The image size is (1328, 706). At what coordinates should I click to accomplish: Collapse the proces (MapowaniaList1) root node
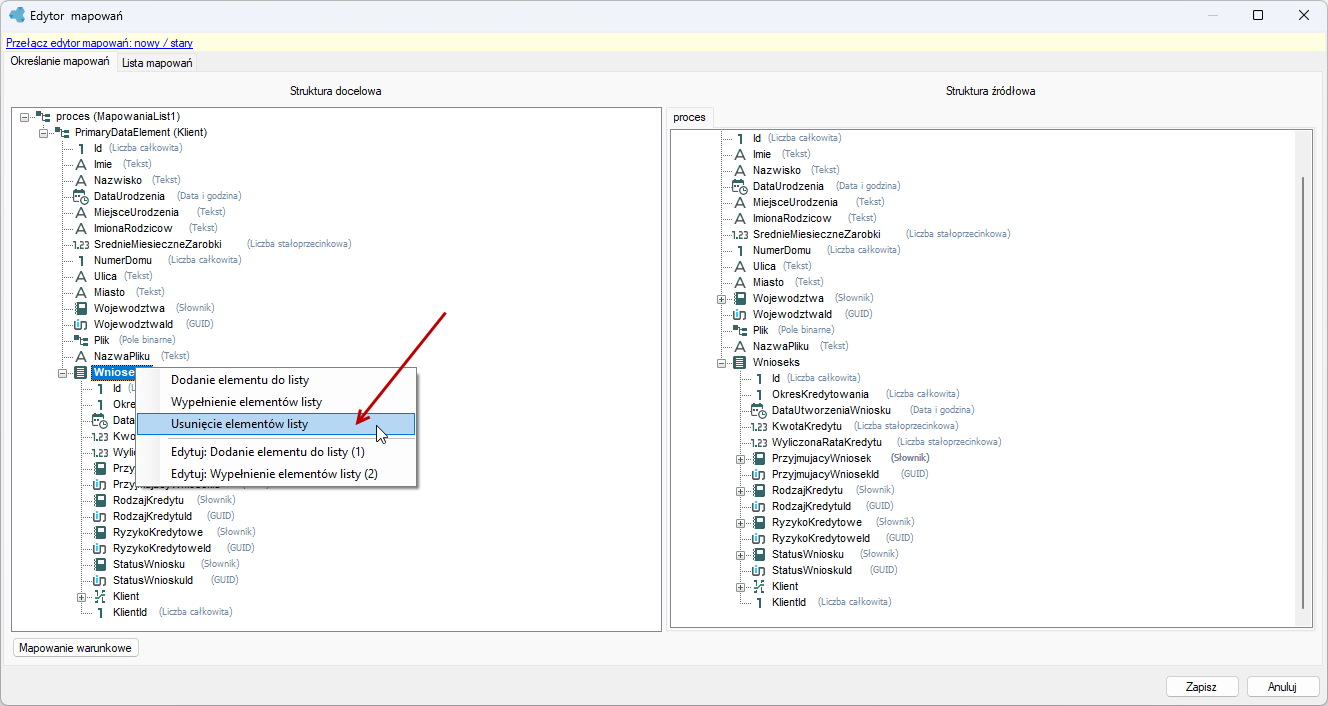(24, 117)
